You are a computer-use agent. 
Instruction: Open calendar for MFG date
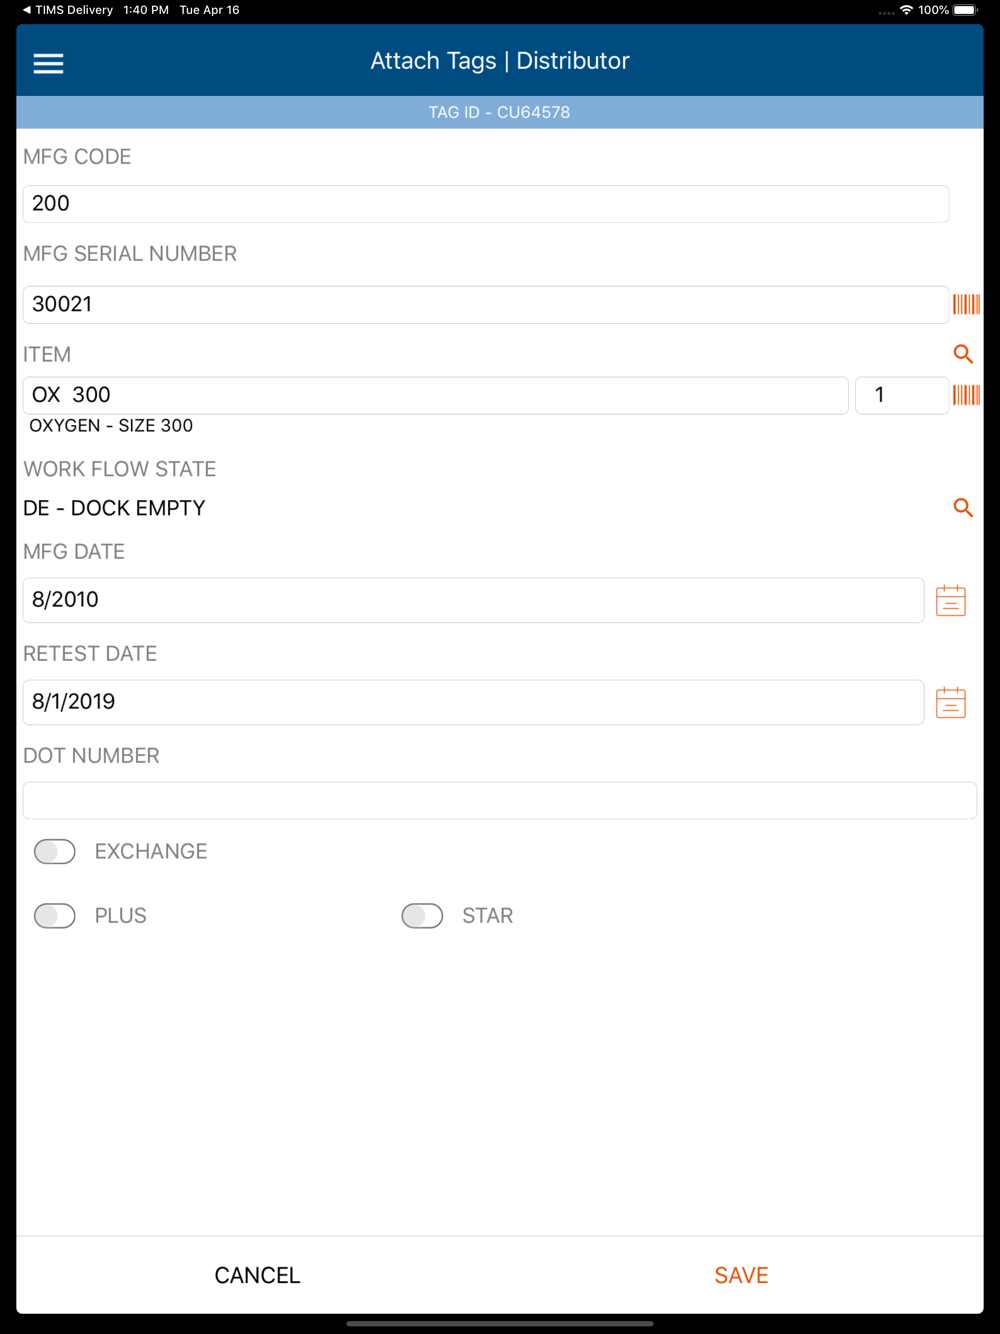951,600
